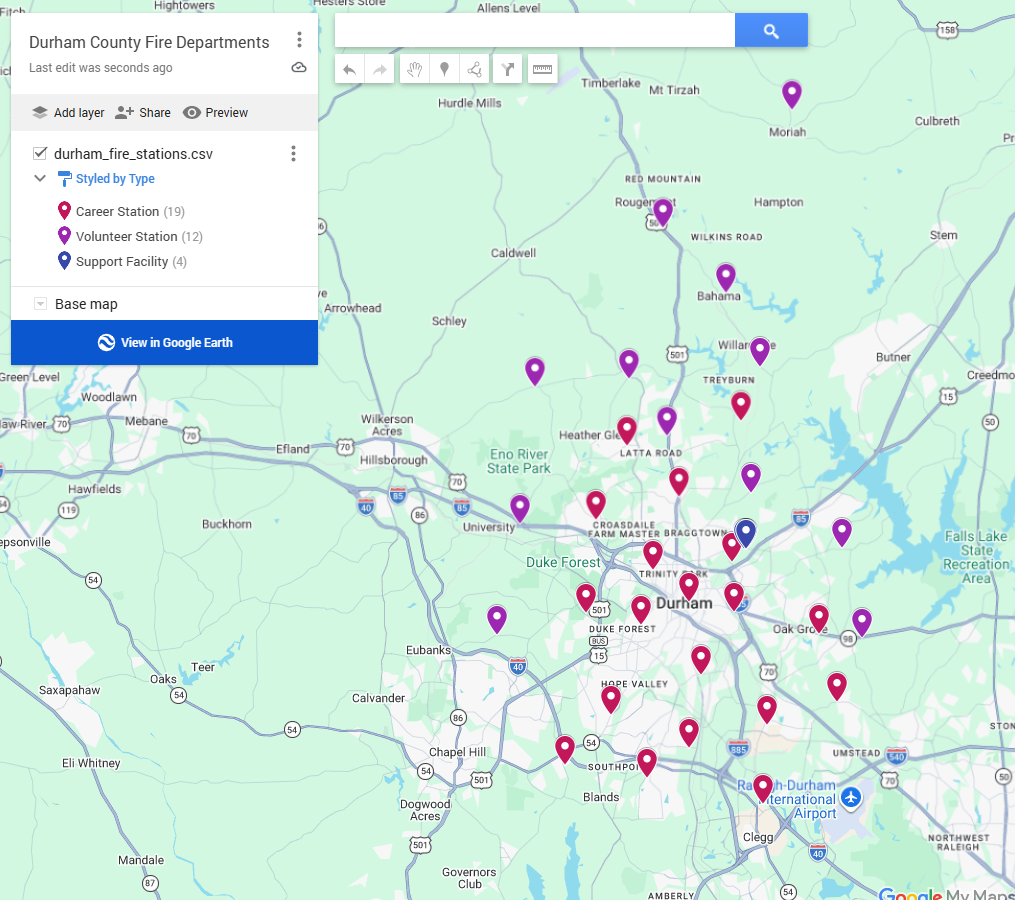Uncheck the durham_fire_stations.csv layer checkbox

(40, 153)
